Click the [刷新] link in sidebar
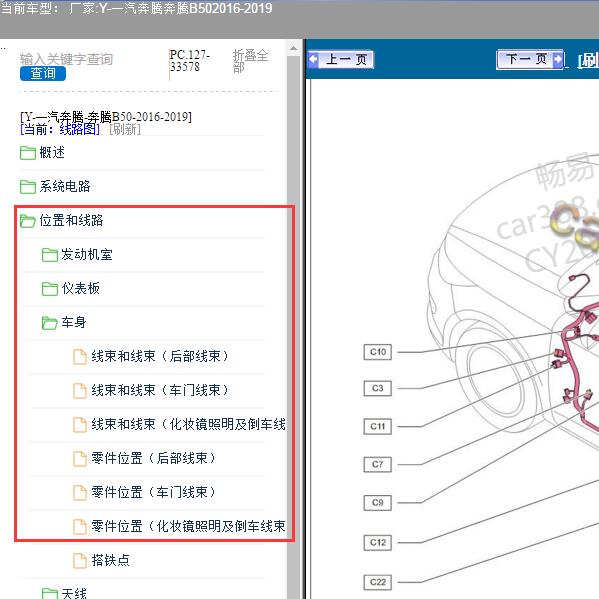 pyautogui.click(x=125, y=129)
